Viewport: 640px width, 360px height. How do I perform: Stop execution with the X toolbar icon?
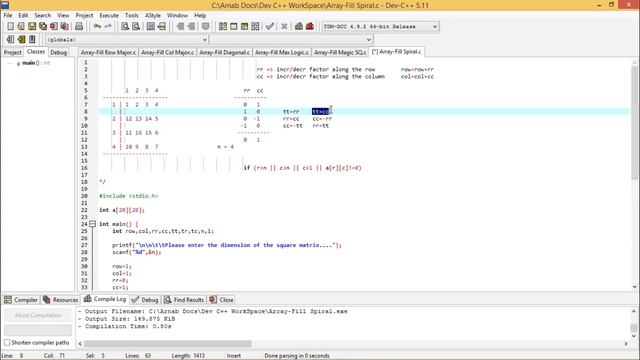click(284, 27)
